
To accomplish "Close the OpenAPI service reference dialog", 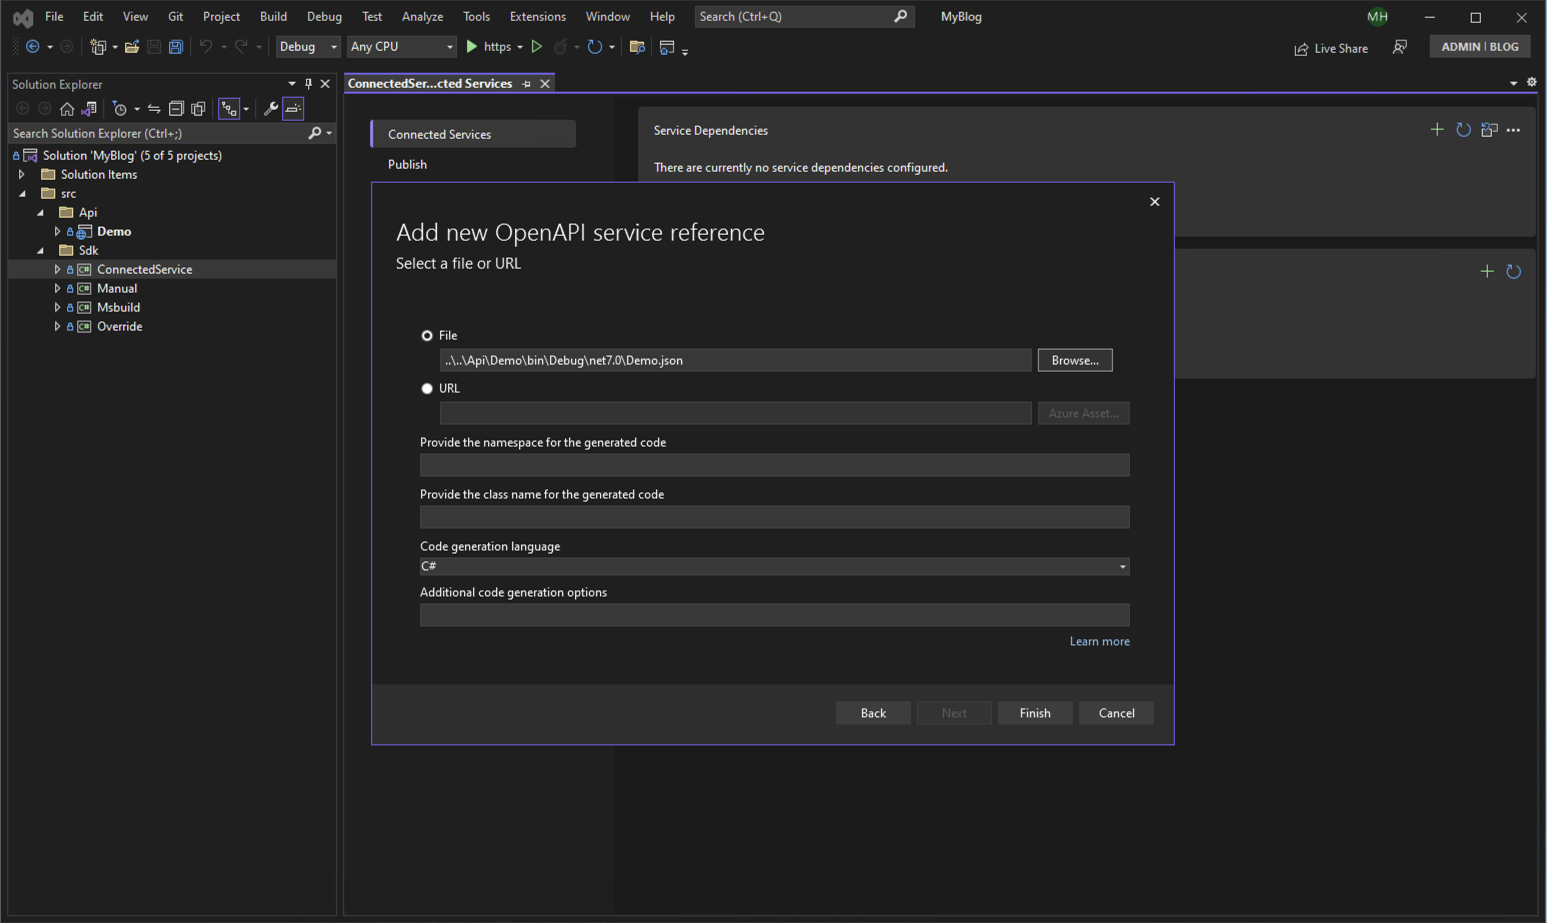I will coord(1154,202).
